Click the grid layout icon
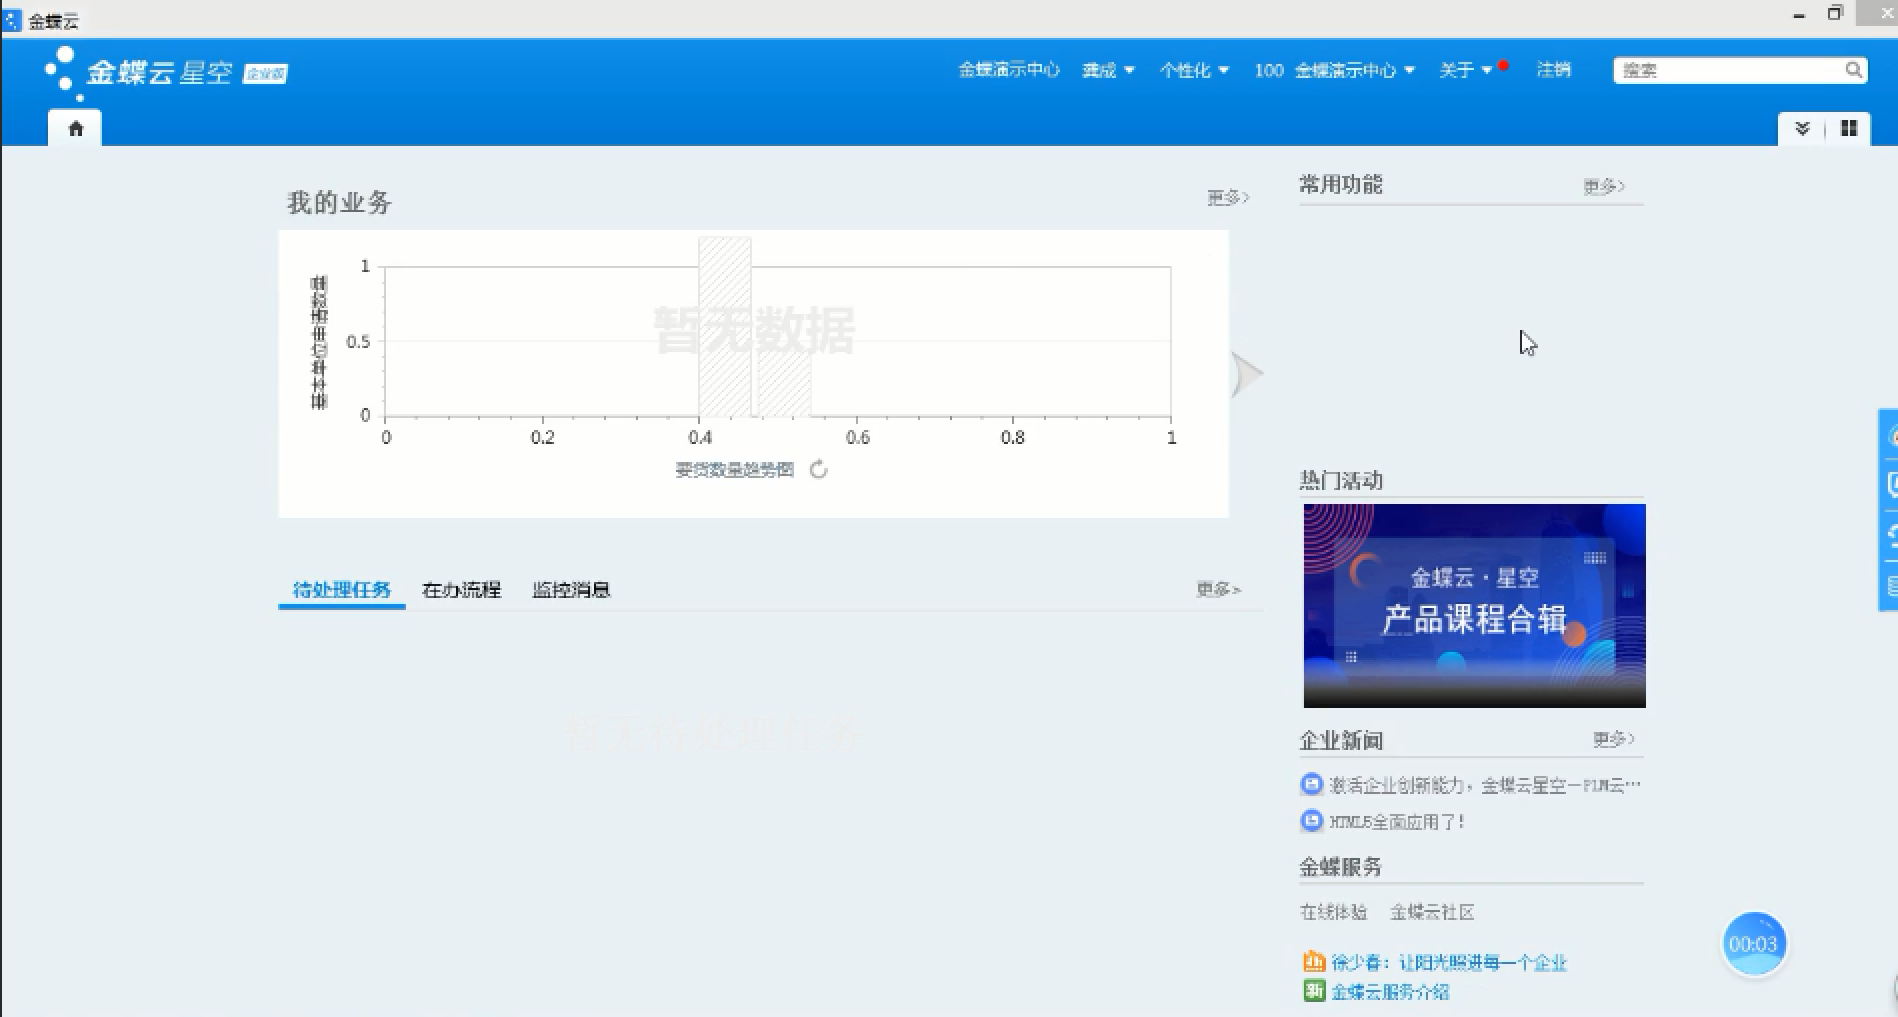Viewport: 1898px width, 1017px height. pos(1849,128)
